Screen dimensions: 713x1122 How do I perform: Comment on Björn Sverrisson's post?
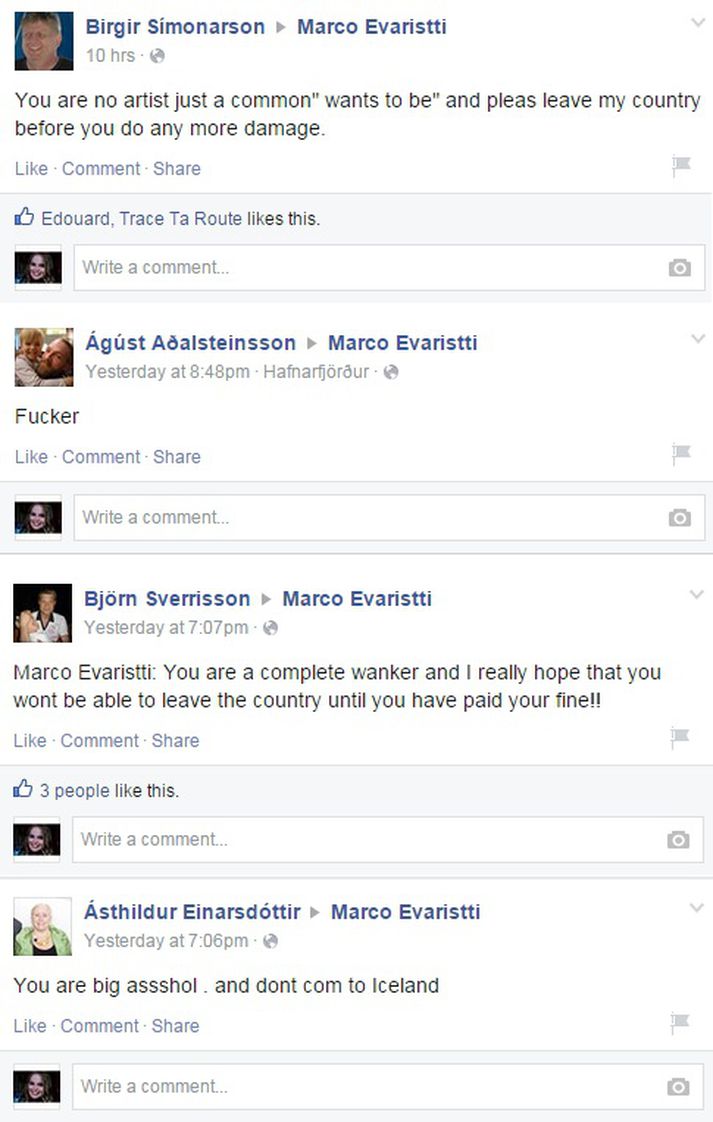tap(100, 741)
